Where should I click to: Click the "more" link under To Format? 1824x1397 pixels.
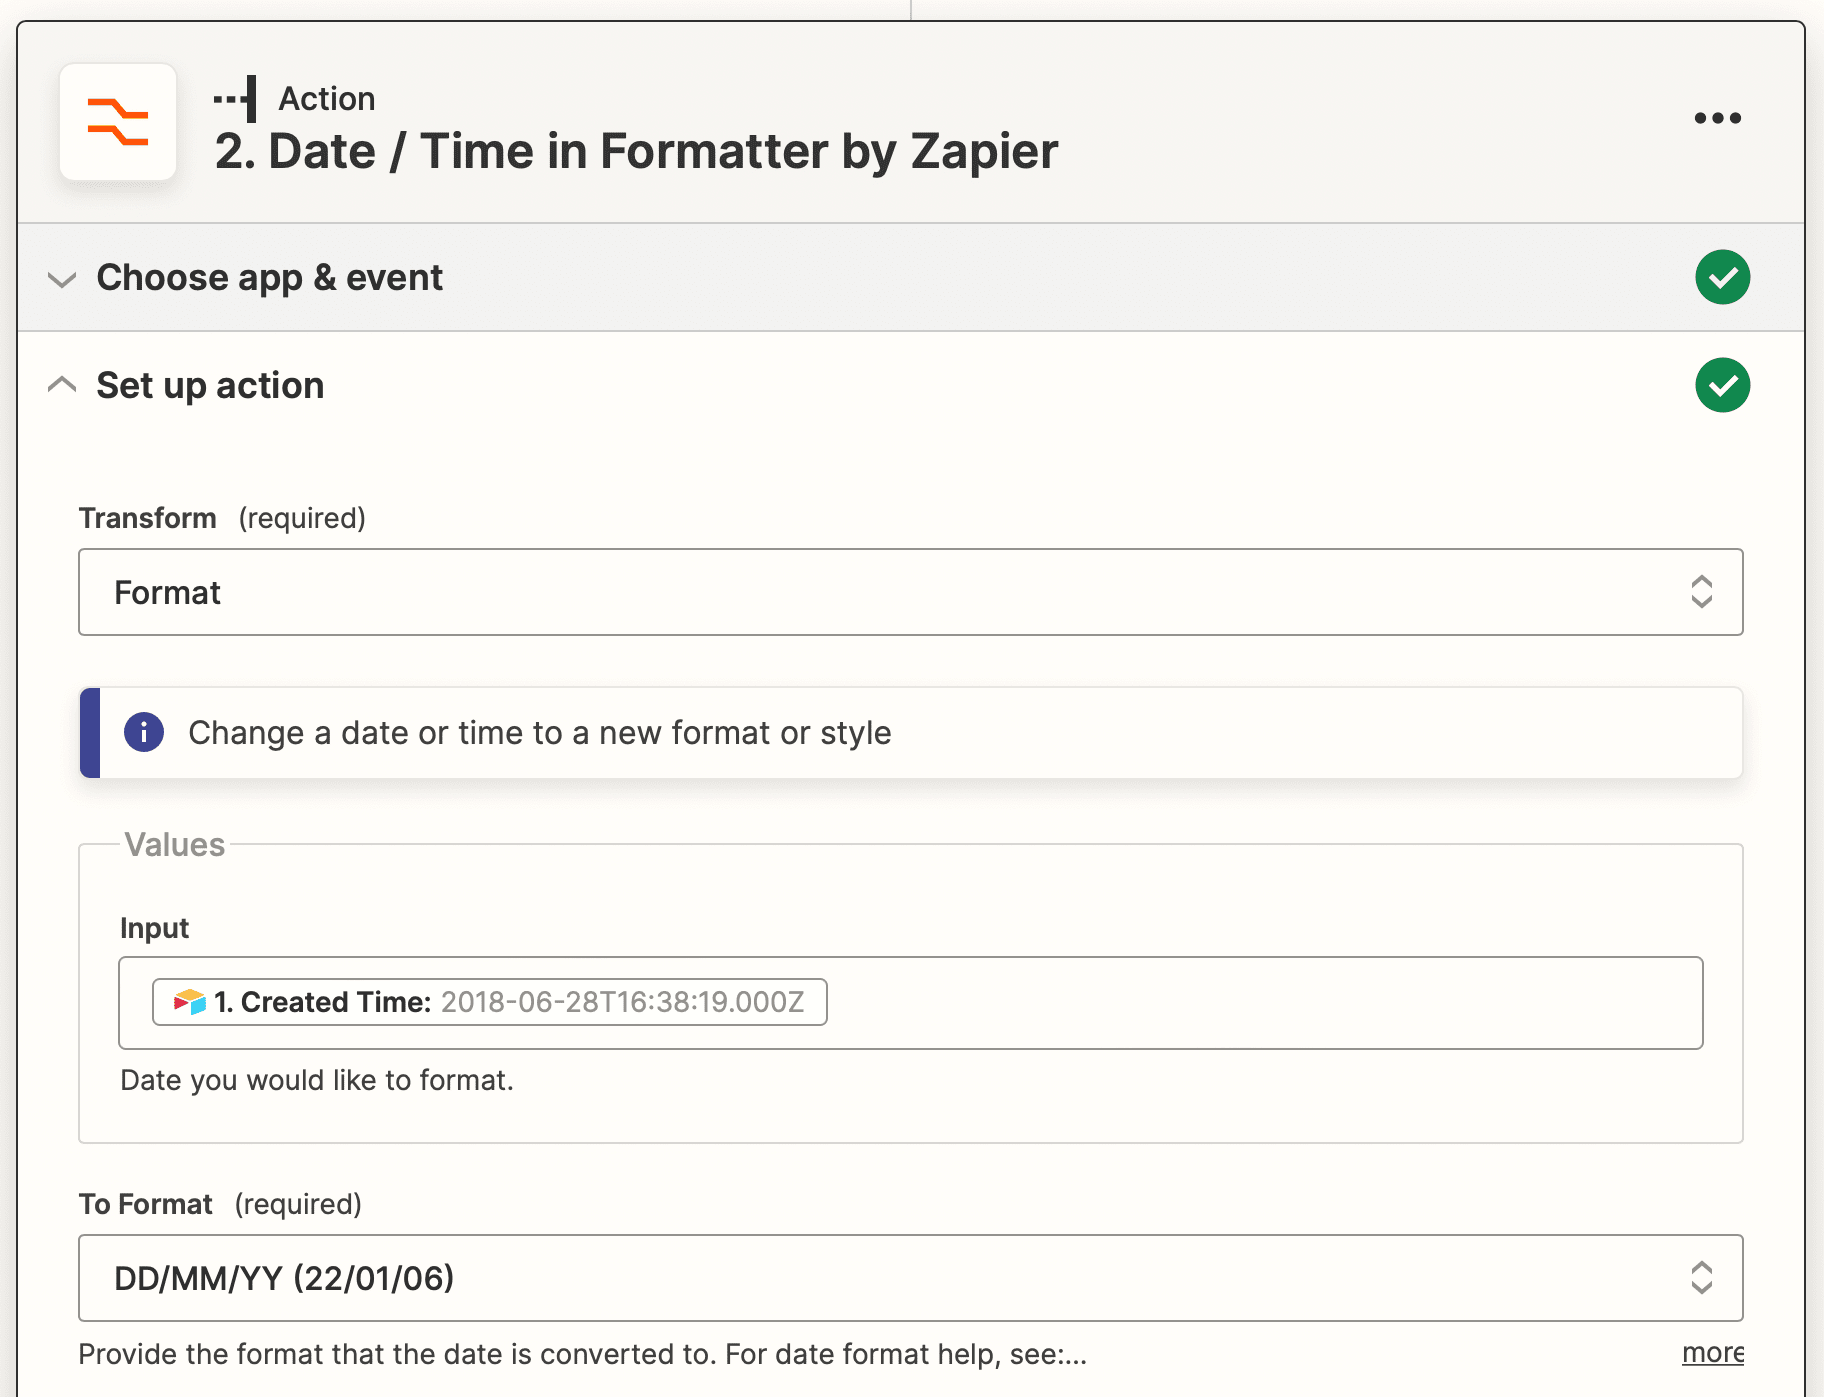click(x=1712, y=1353)
